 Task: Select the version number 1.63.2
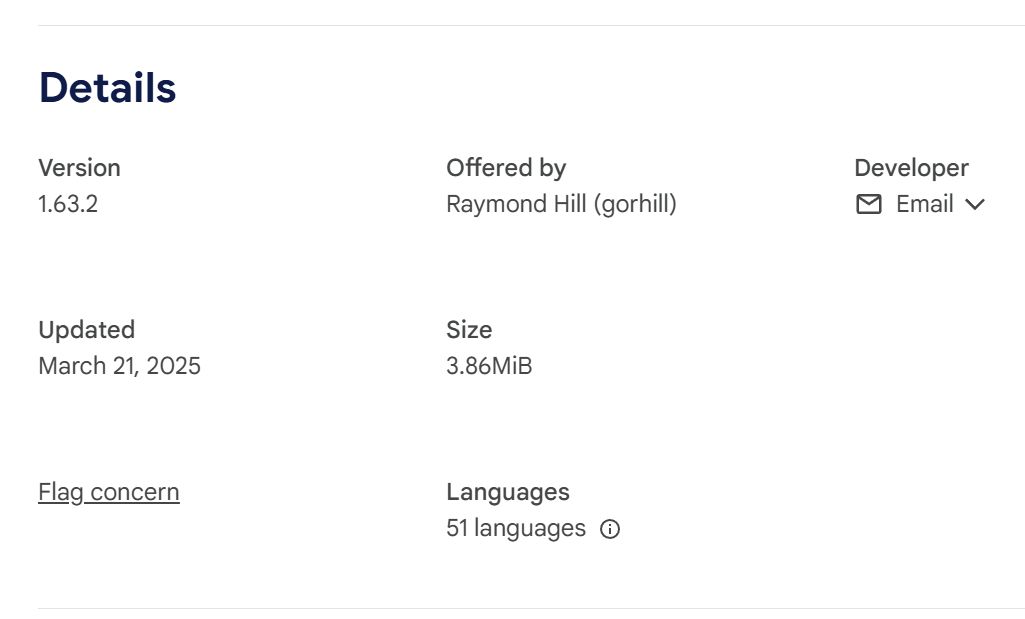pos(68,204)
